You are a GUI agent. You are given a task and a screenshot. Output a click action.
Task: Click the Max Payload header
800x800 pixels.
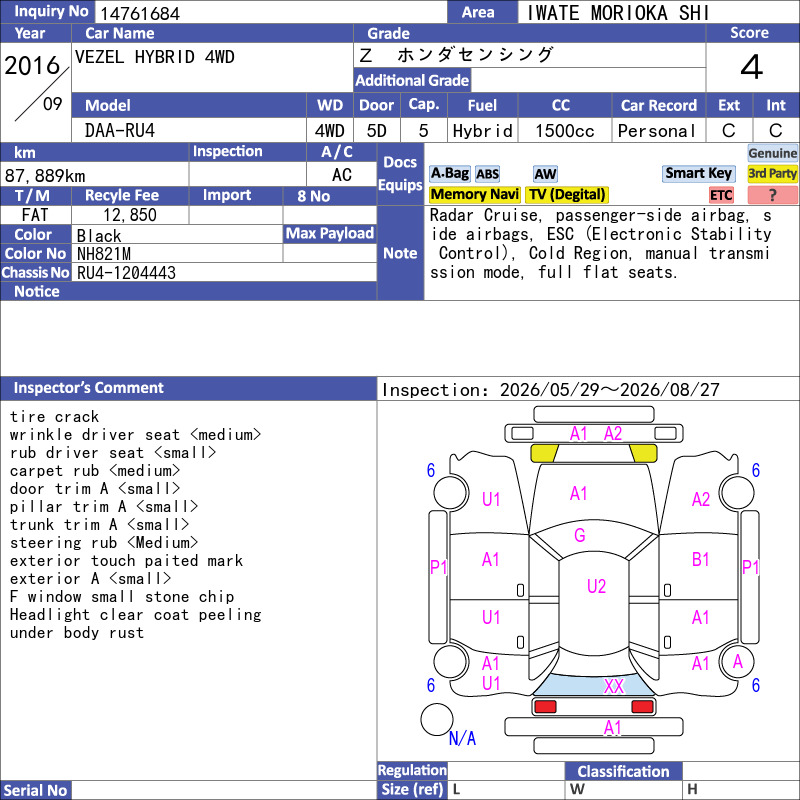pos(330,233)
